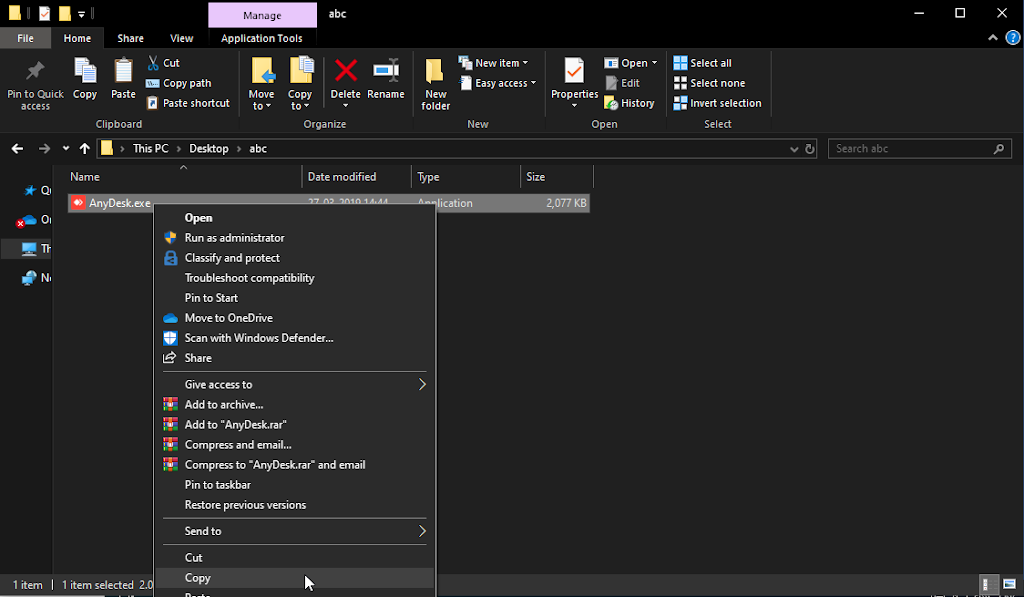This screenshot has width=1024, height=597.
Task: Switch to details view in status bar
Action: click(x=988, y=584)
